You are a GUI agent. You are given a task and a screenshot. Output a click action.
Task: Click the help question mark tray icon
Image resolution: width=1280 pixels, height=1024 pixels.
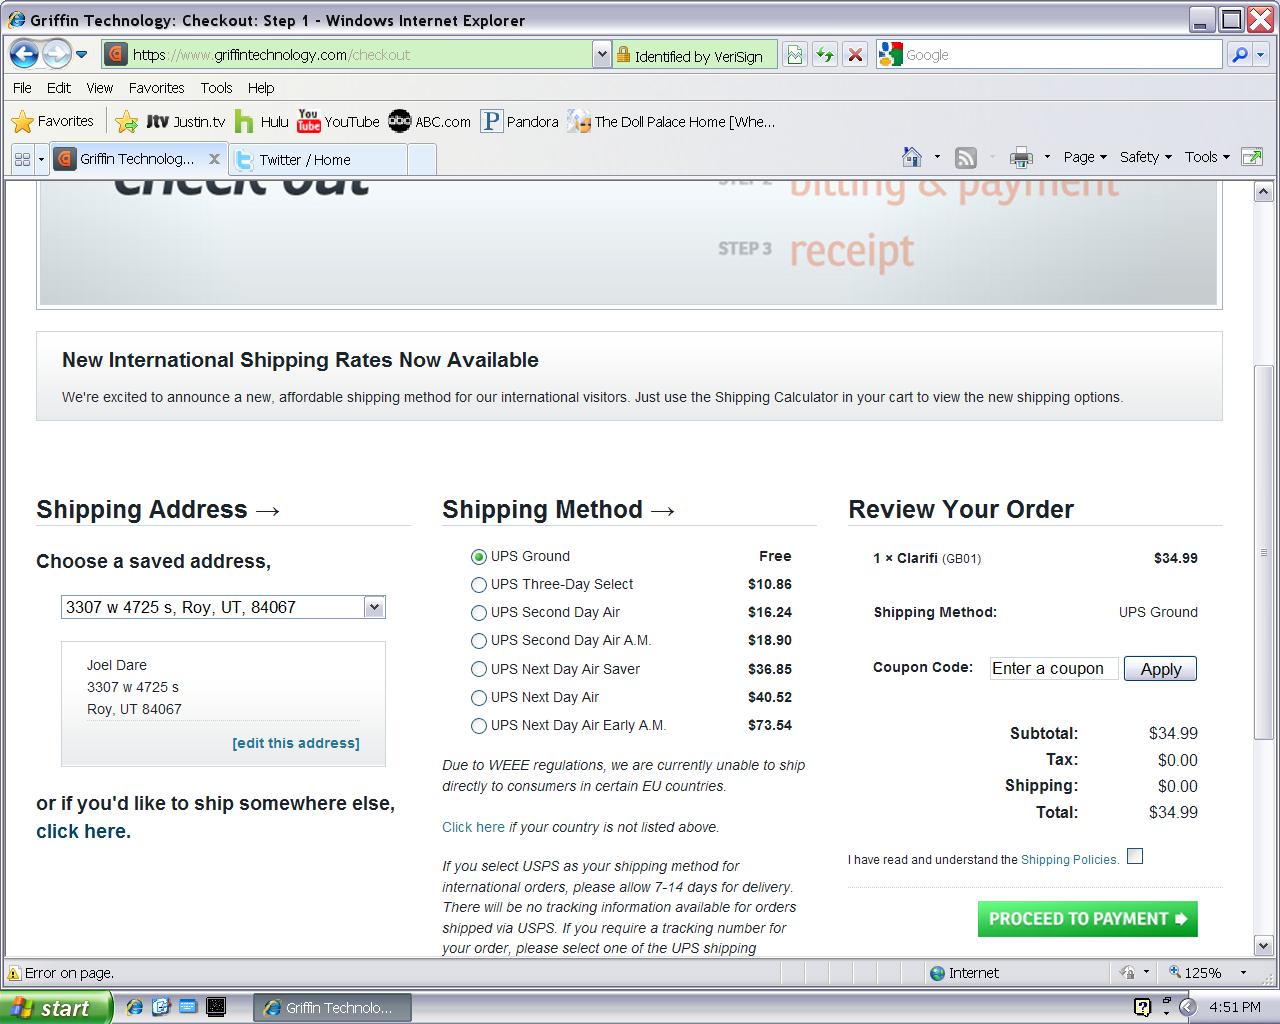click(x=1143, y=1007)
